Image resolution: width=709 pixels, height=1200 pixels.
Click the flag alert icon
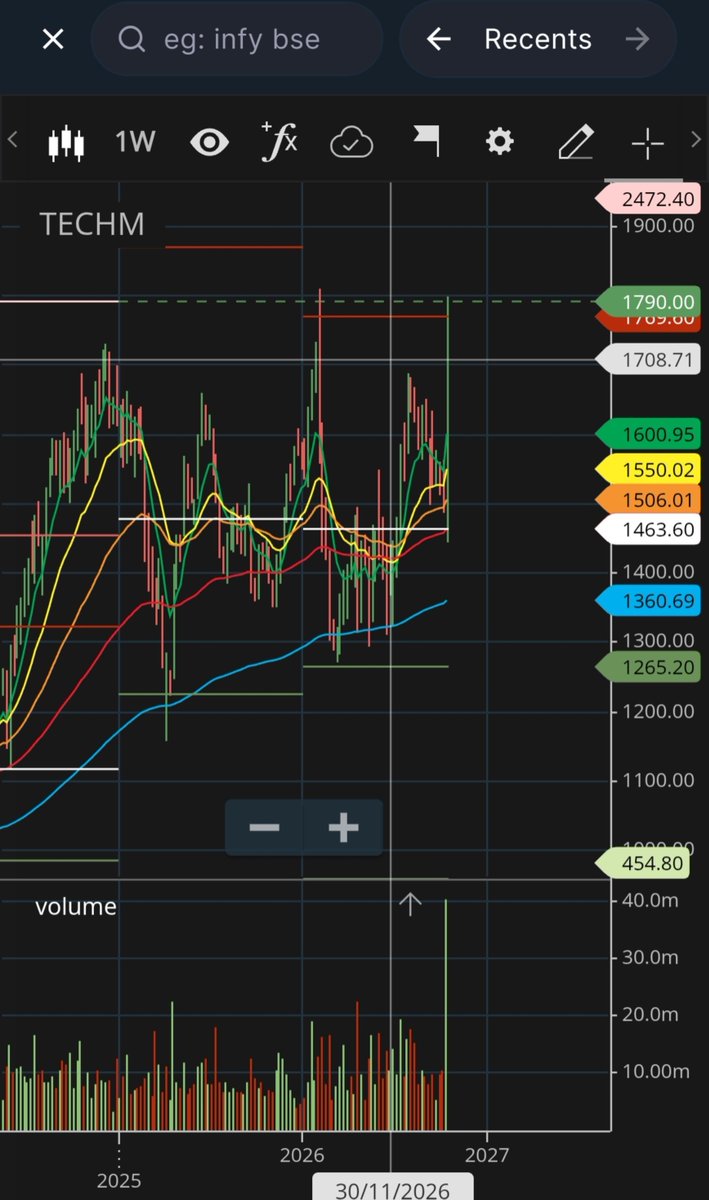point(427,142)
